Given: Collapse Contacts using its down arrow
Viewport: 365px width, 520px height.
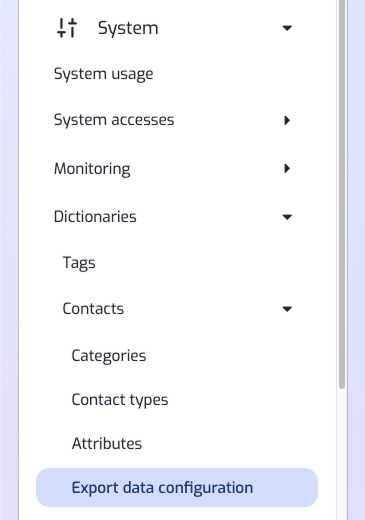Looking at the screenshot, I should [287, 309].
